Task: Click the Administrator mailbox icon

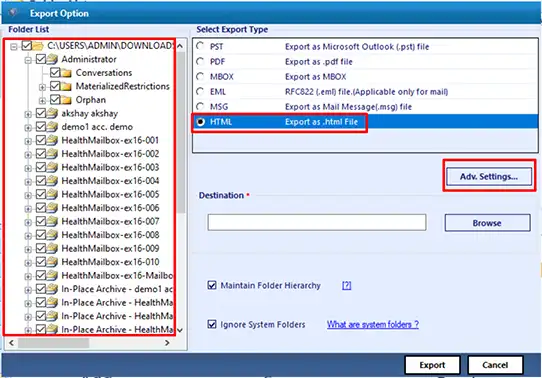Action: (x=52, y=59)
